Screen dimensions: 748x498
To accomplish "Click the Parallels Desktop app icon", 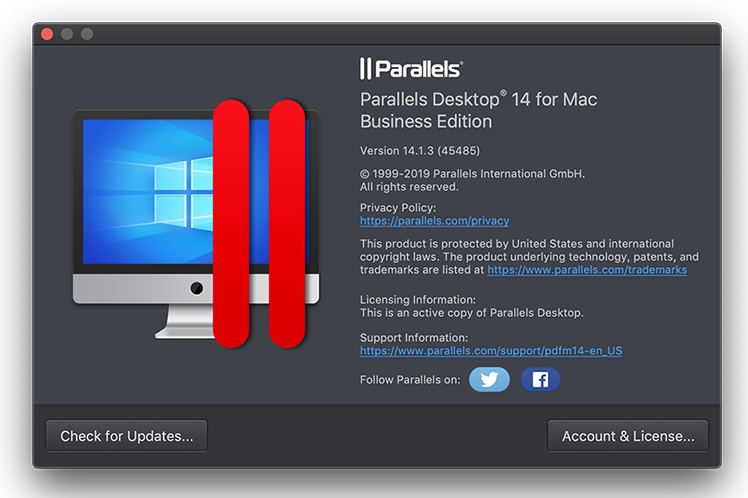I will click(196, 224).
